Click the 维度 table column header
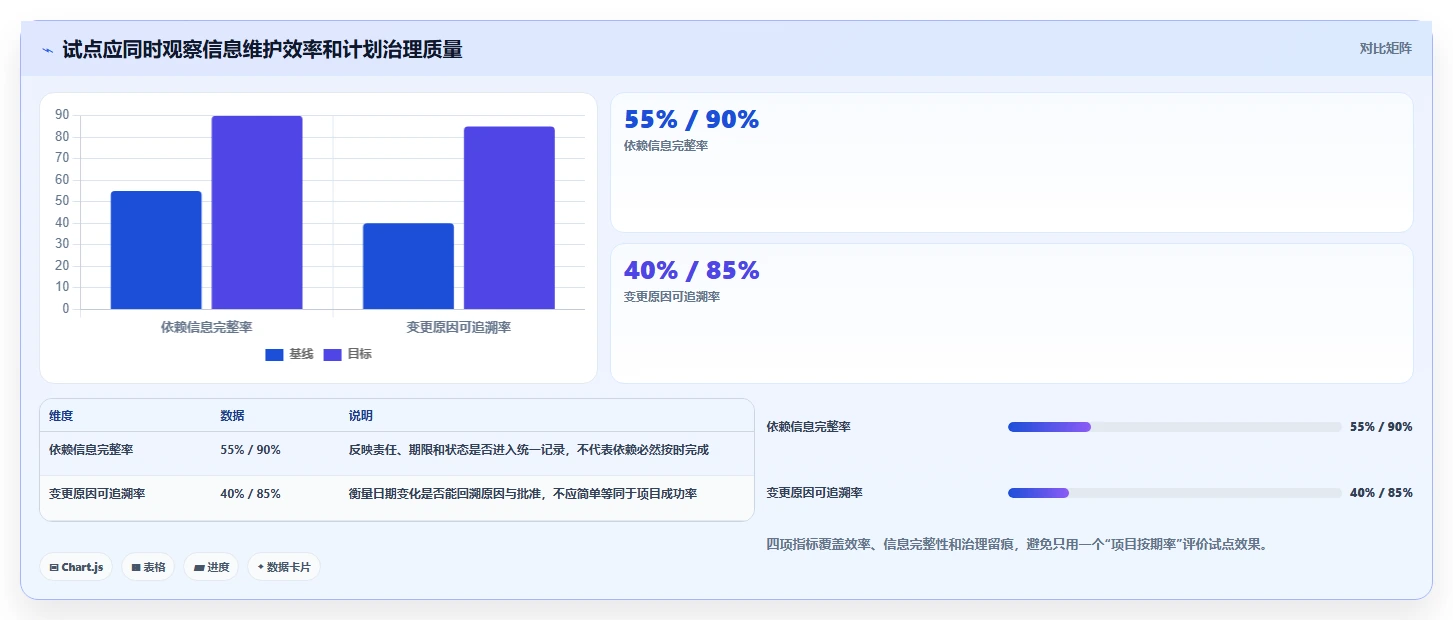Image resolution: width=1453 pixels, height=620 pixels. coord(61,416)
